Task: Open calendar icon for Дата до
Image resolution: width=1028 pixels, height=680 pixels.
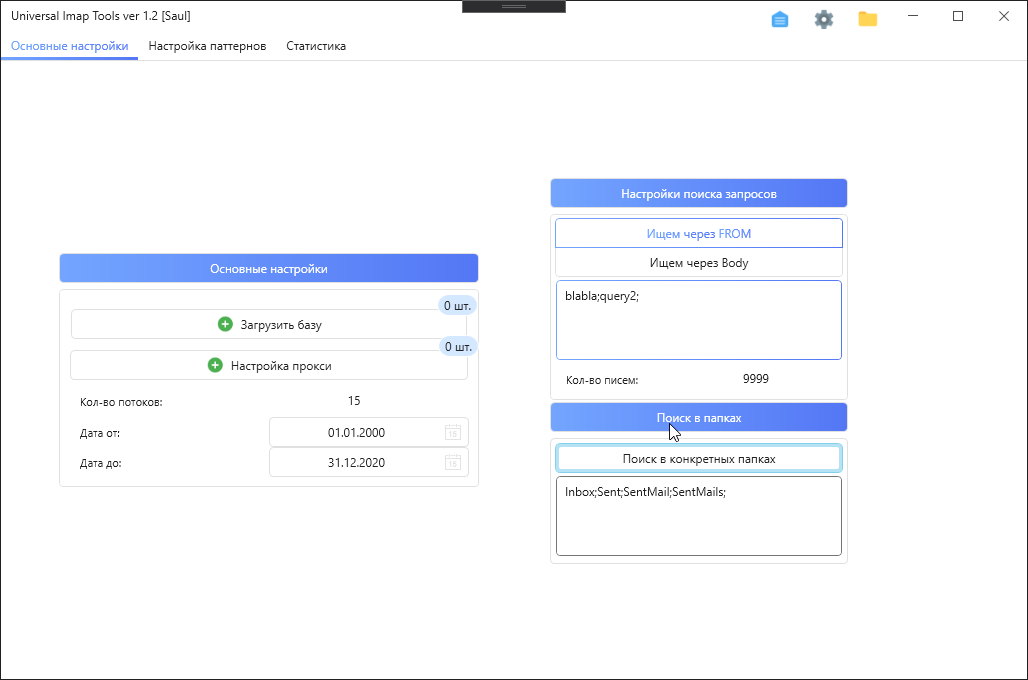Action: 452,462
